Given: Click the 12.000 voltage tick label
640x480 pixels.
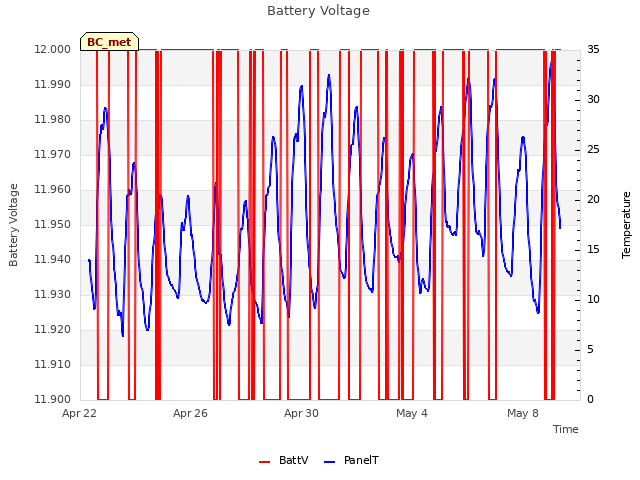Looking at the screenshot, I should coord(52,49).
